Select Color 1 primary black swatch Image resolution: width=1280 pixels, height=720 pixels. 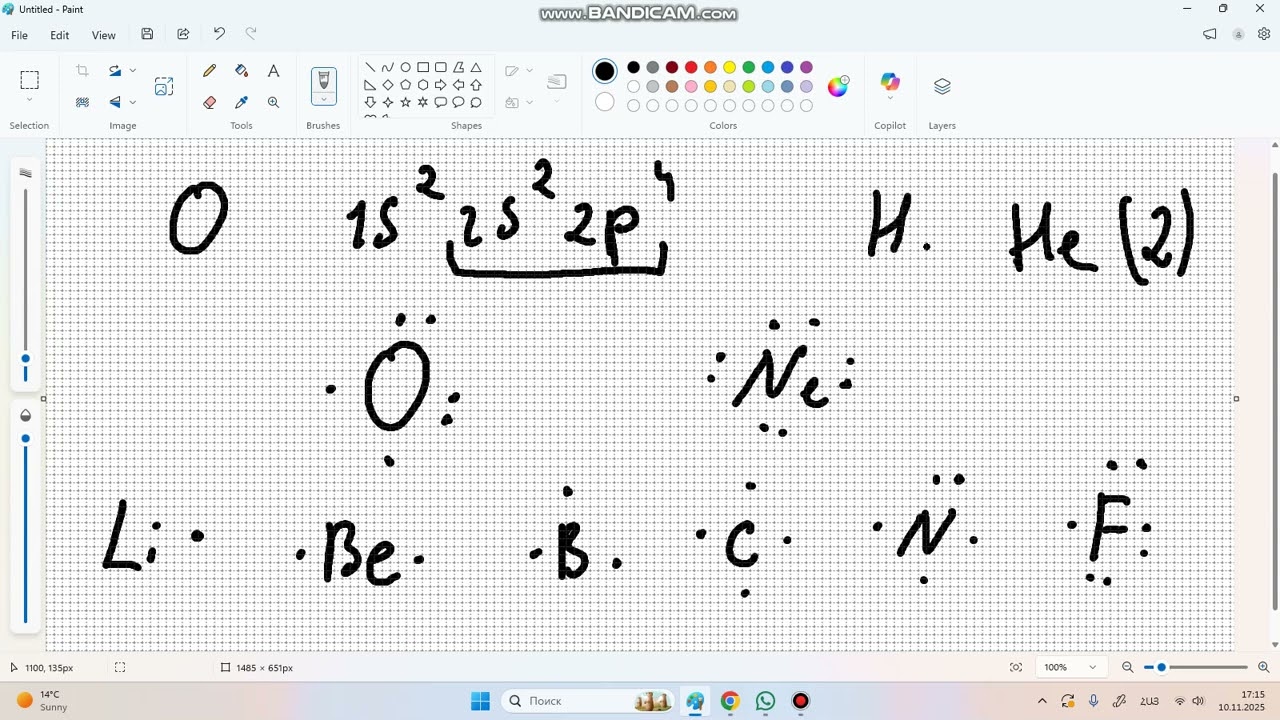point(604,71)
